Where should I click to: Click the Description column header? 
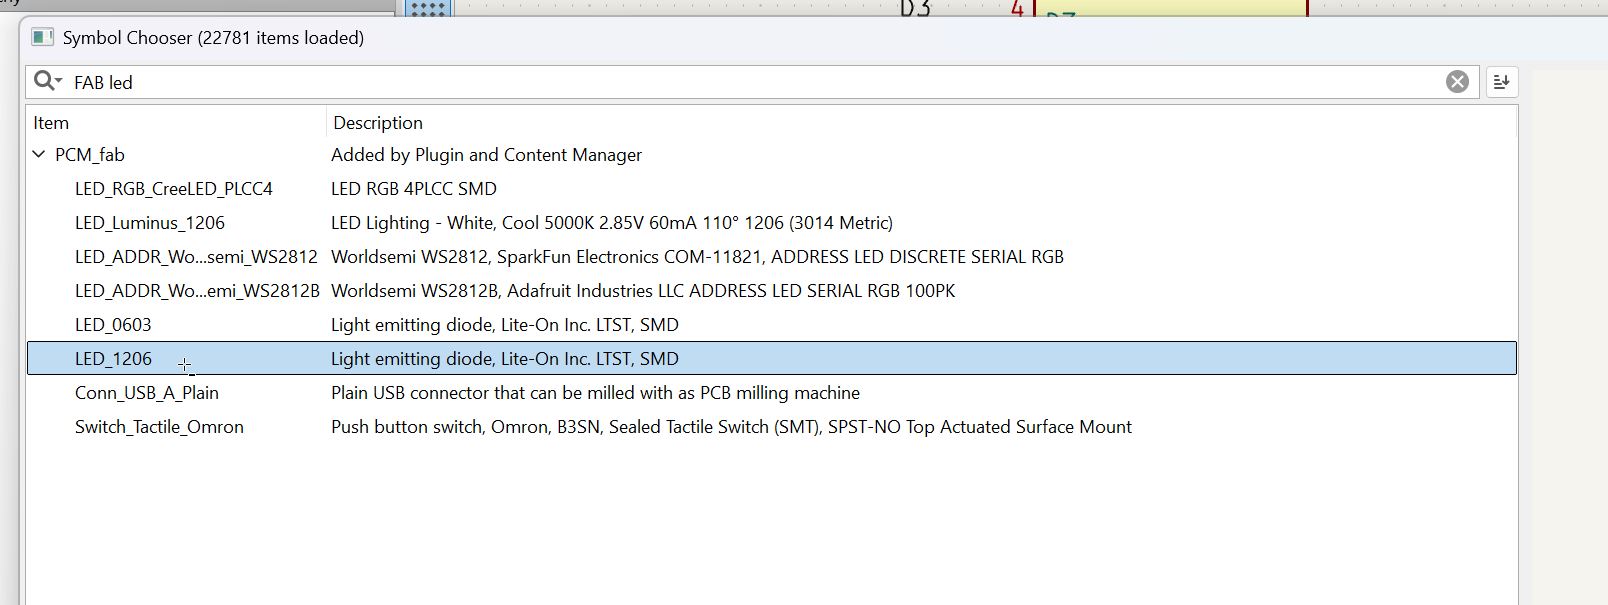378,123
